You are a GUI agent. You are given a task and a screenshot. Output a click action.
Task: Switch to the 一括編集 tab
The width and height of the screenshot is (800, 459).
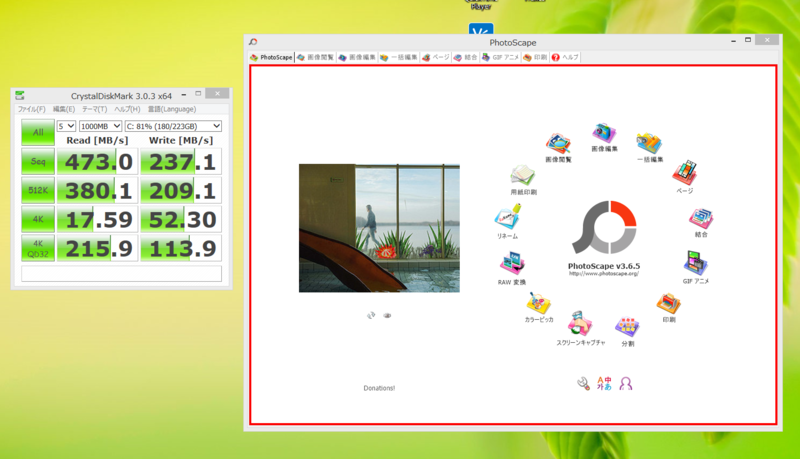(398, 57)
